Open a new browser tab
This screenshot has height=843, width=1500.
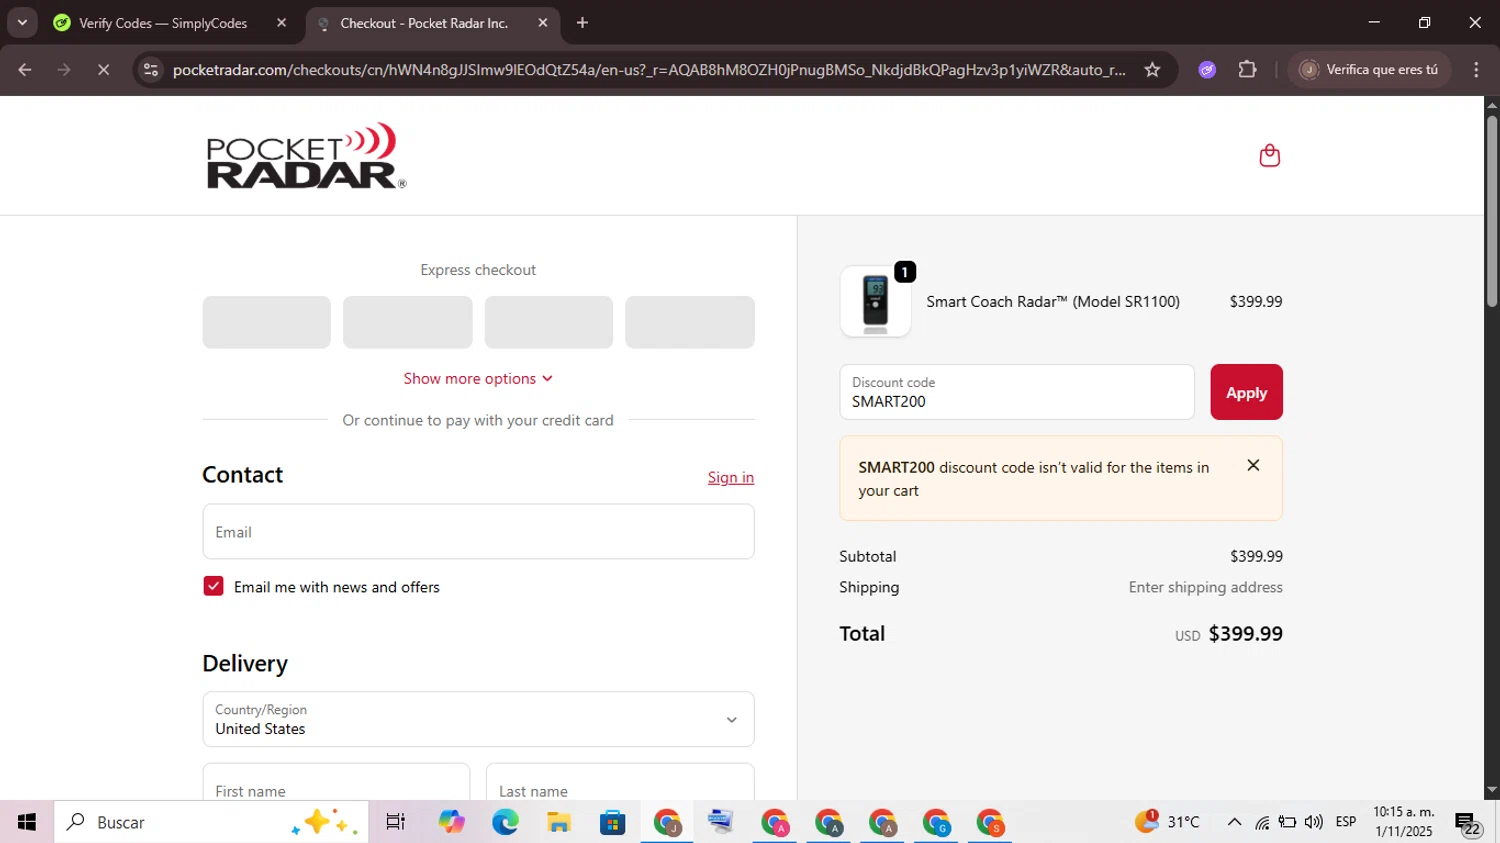pyautogui.click(x=582, y=22)
